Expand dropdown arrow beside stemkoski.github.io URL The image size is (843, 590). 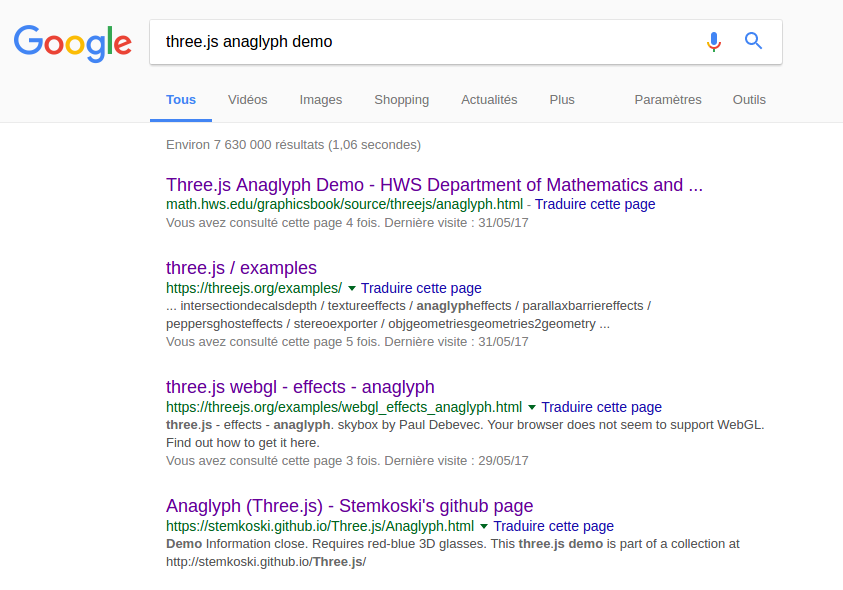tap(484, 526)
